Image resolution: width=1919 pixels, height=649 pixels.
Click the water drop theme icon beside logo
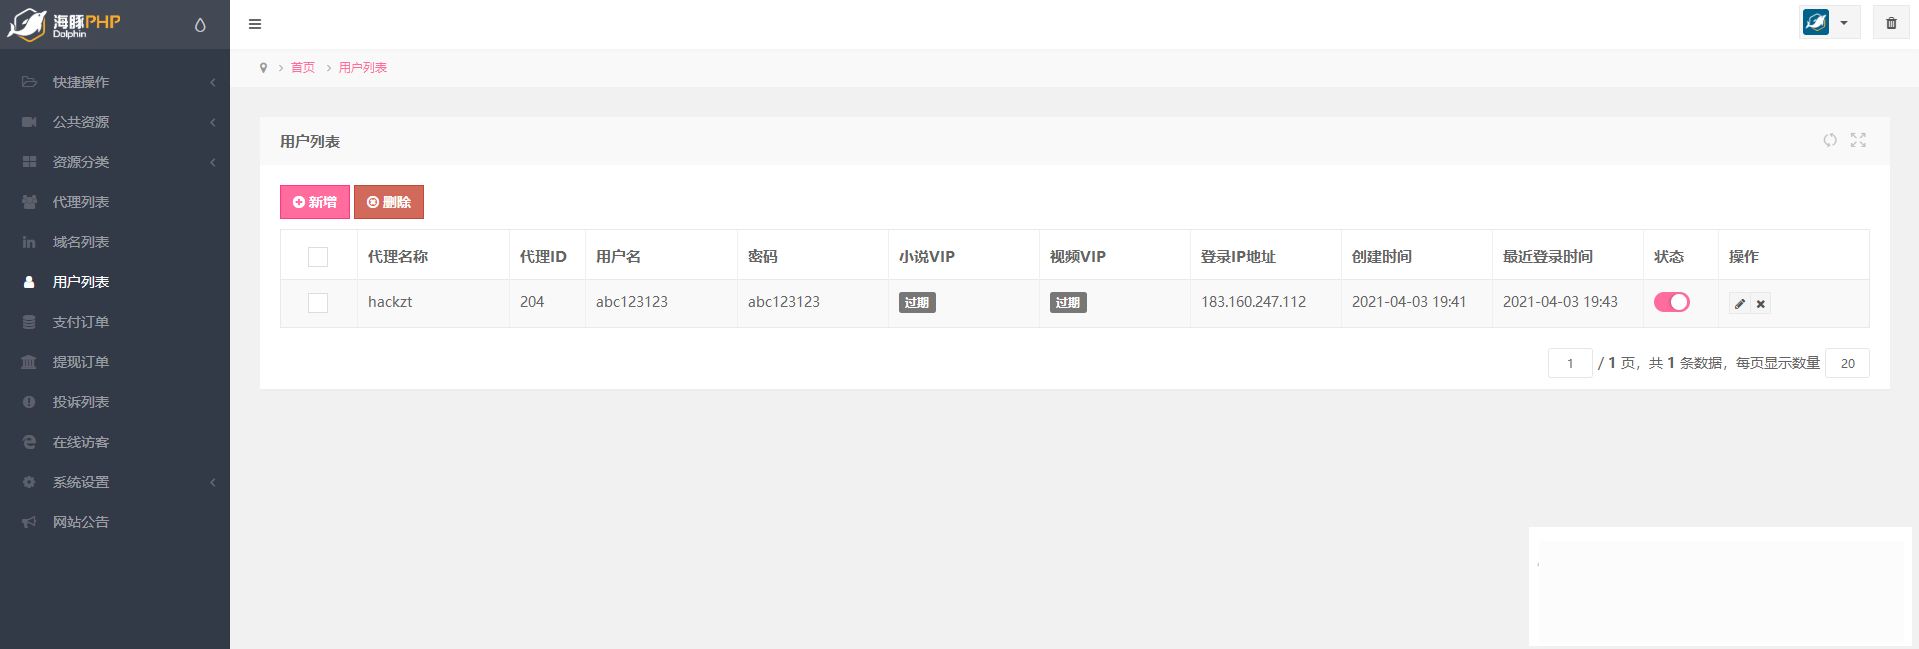[200, 25]
